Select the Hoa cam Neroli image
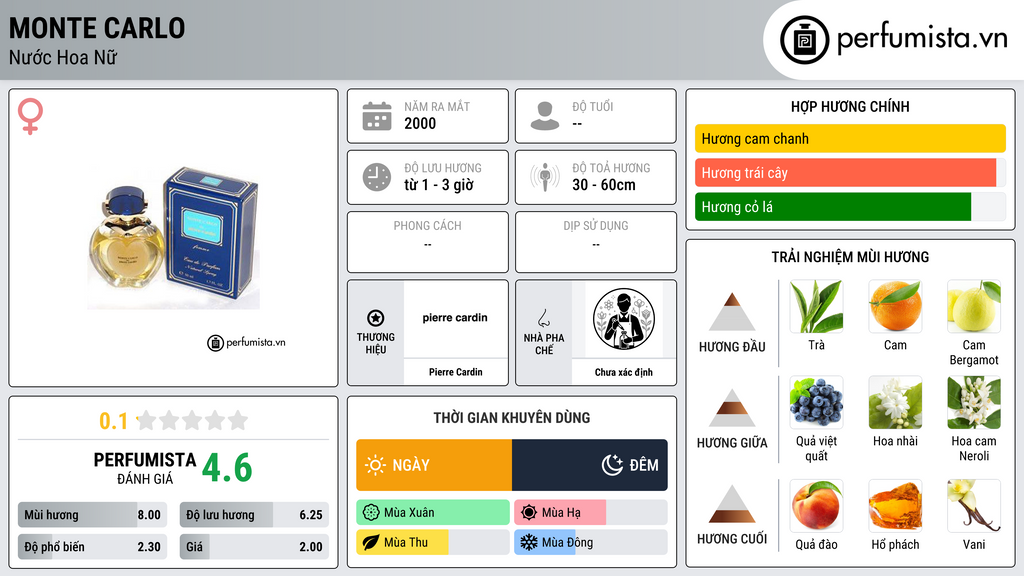This screenshot has height=576, width=1024. tap(974, 402)
